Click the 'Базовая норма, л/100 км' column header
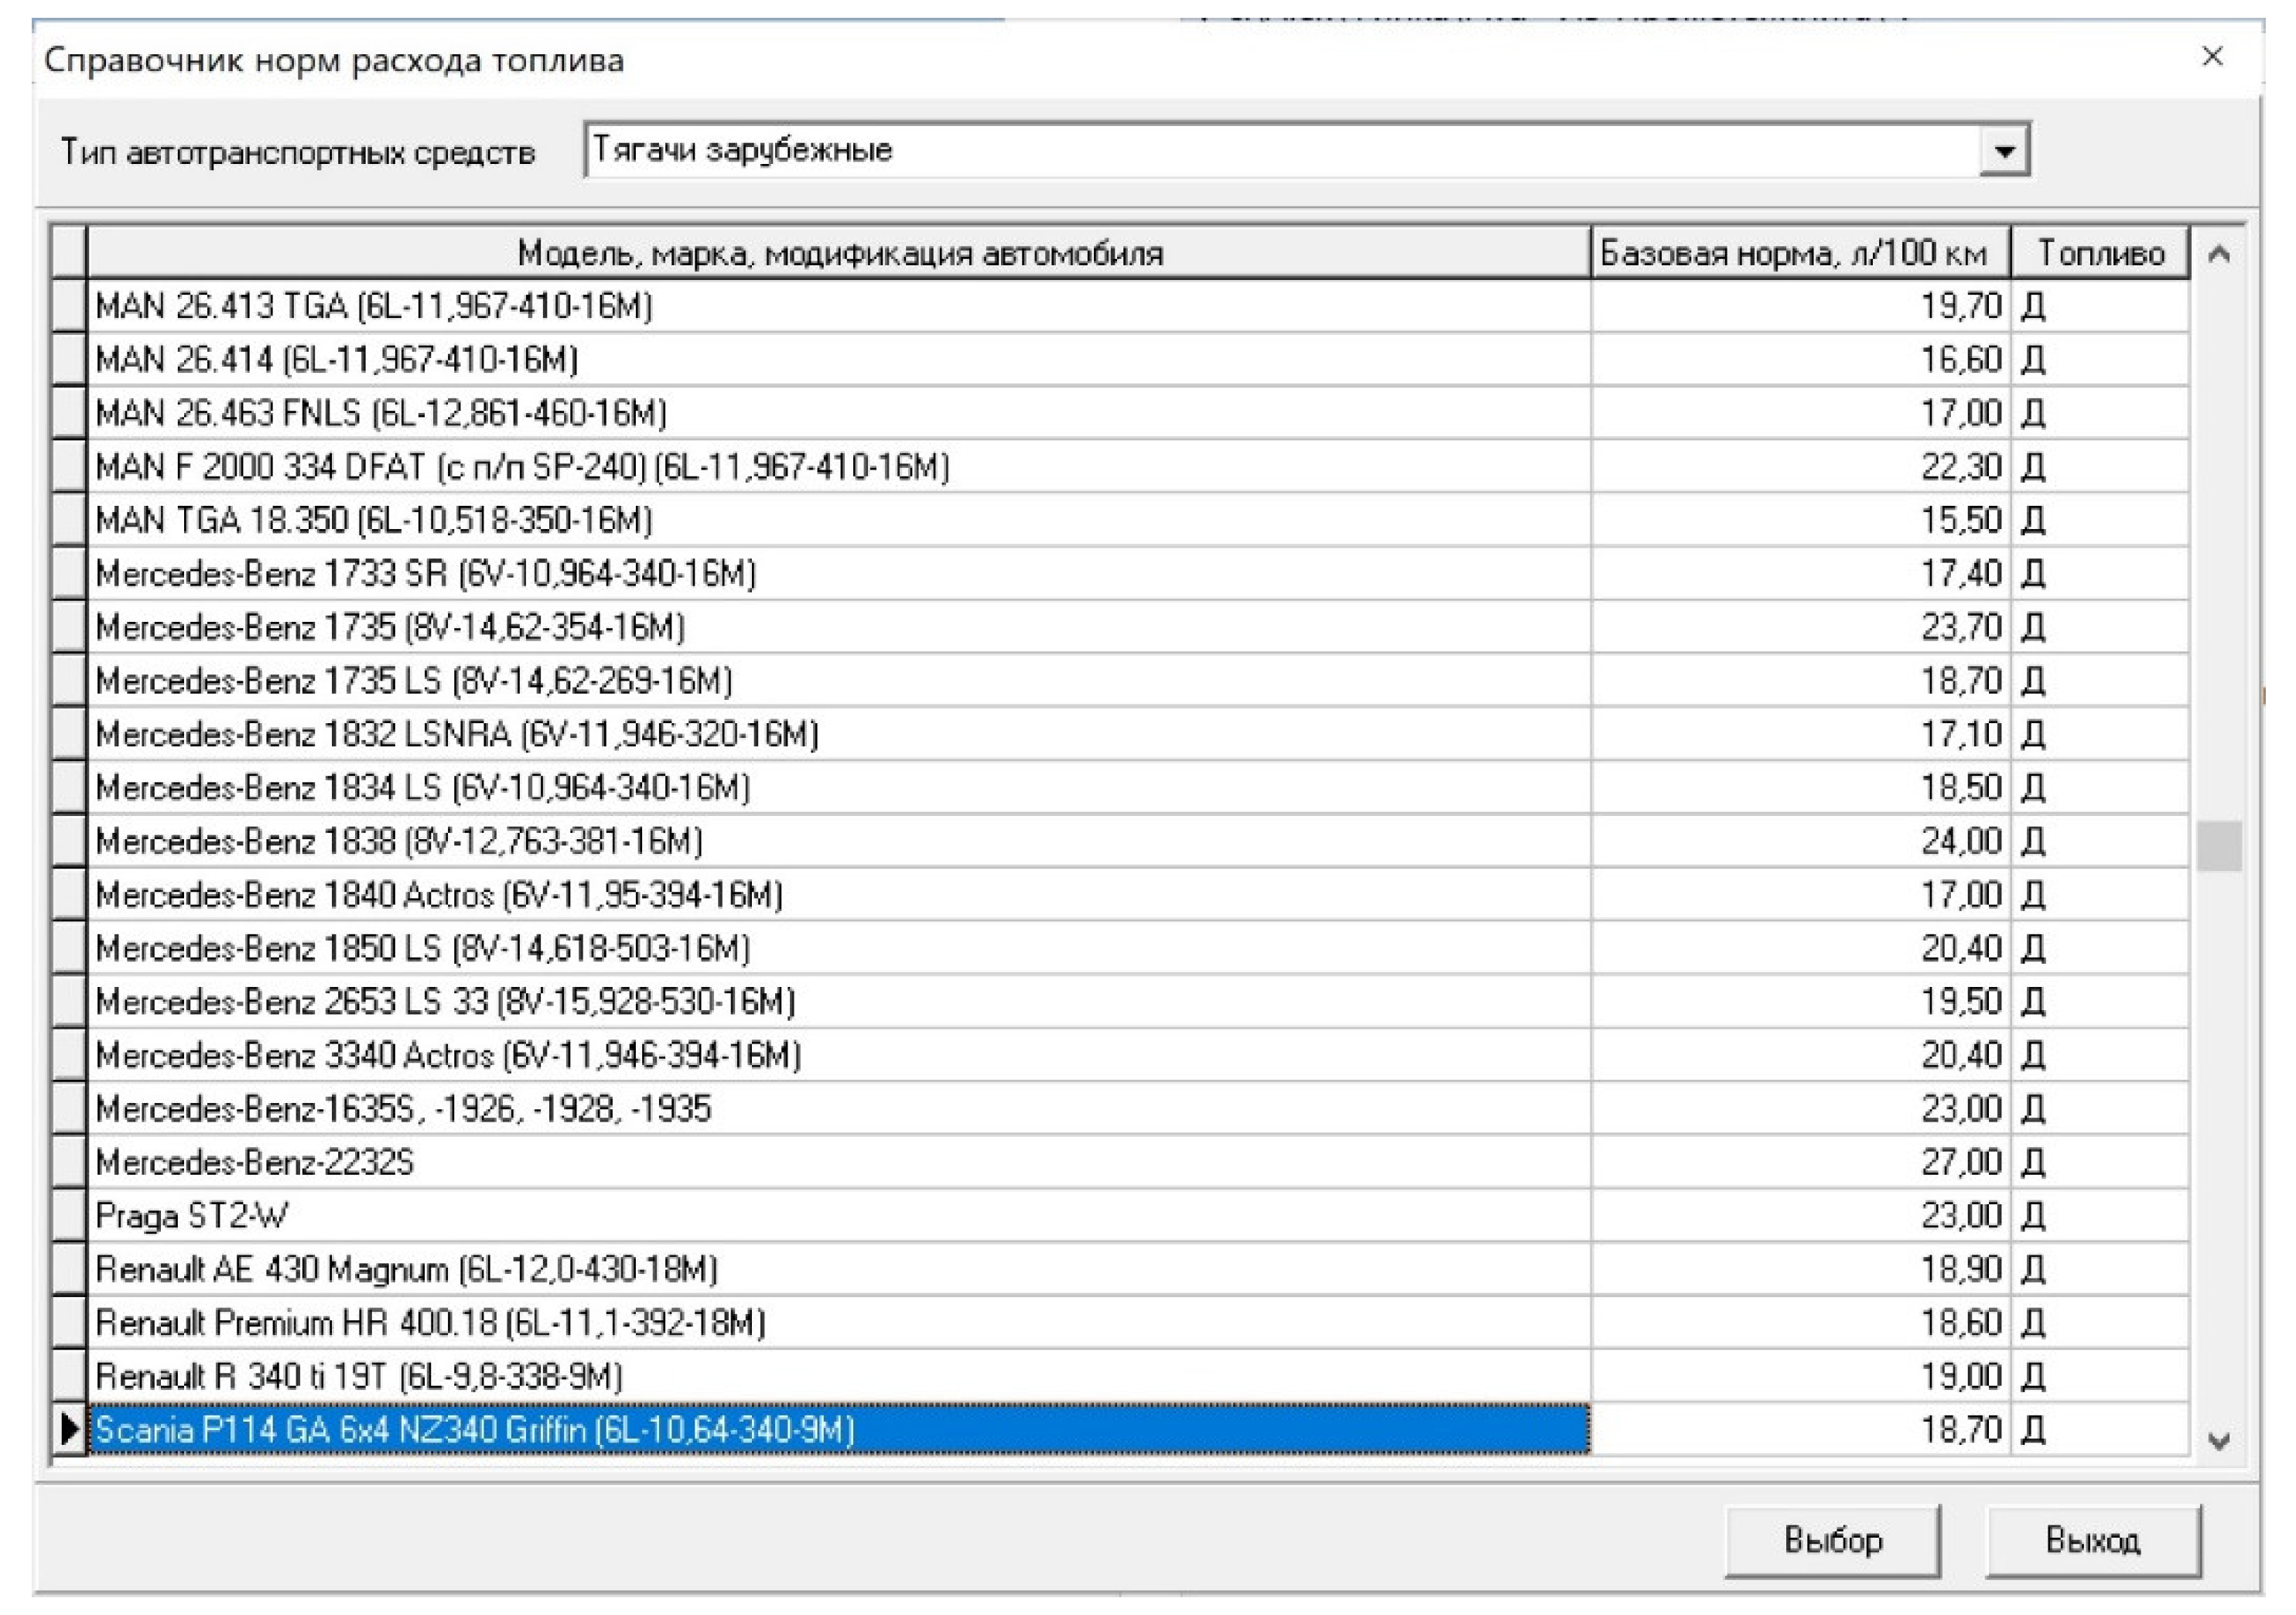This screenshot has height=1615, width=2296. tap(1800, 254)
